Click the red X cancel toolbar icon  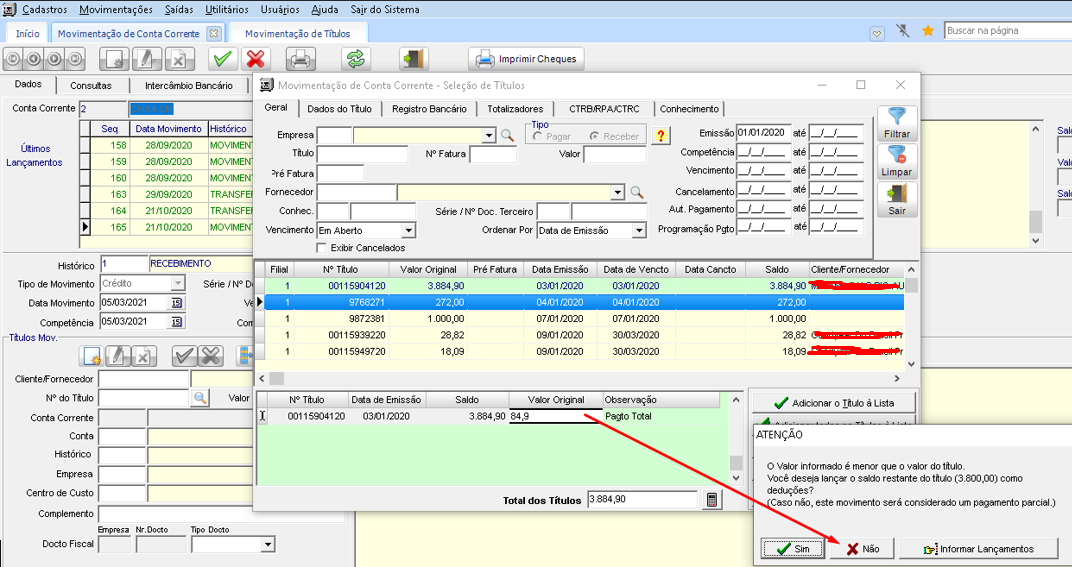[x=256, y=59]
